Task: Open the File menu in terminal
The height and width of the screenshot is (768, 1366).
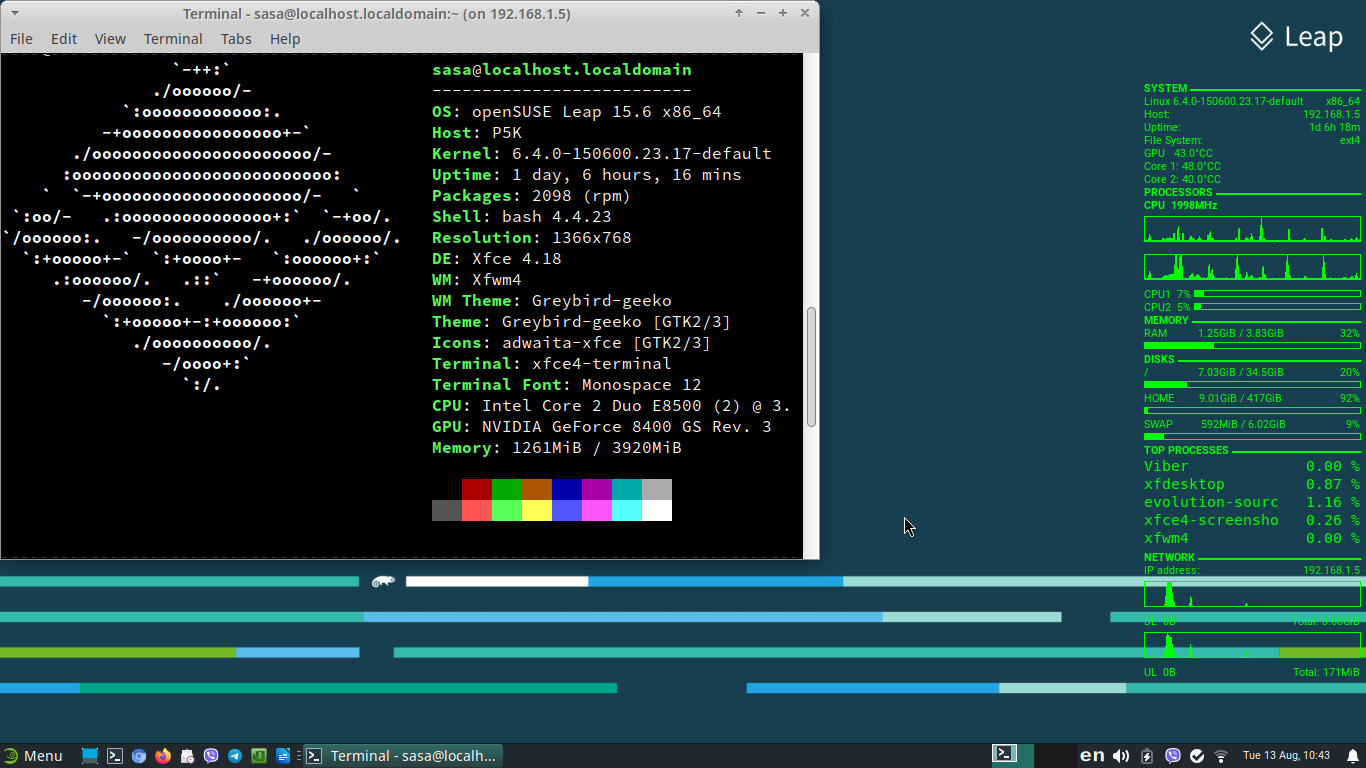Action: (21, 39)
